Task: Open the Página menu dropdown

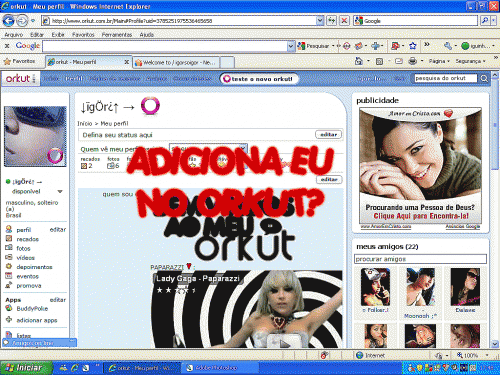Action: pos(439,61)
